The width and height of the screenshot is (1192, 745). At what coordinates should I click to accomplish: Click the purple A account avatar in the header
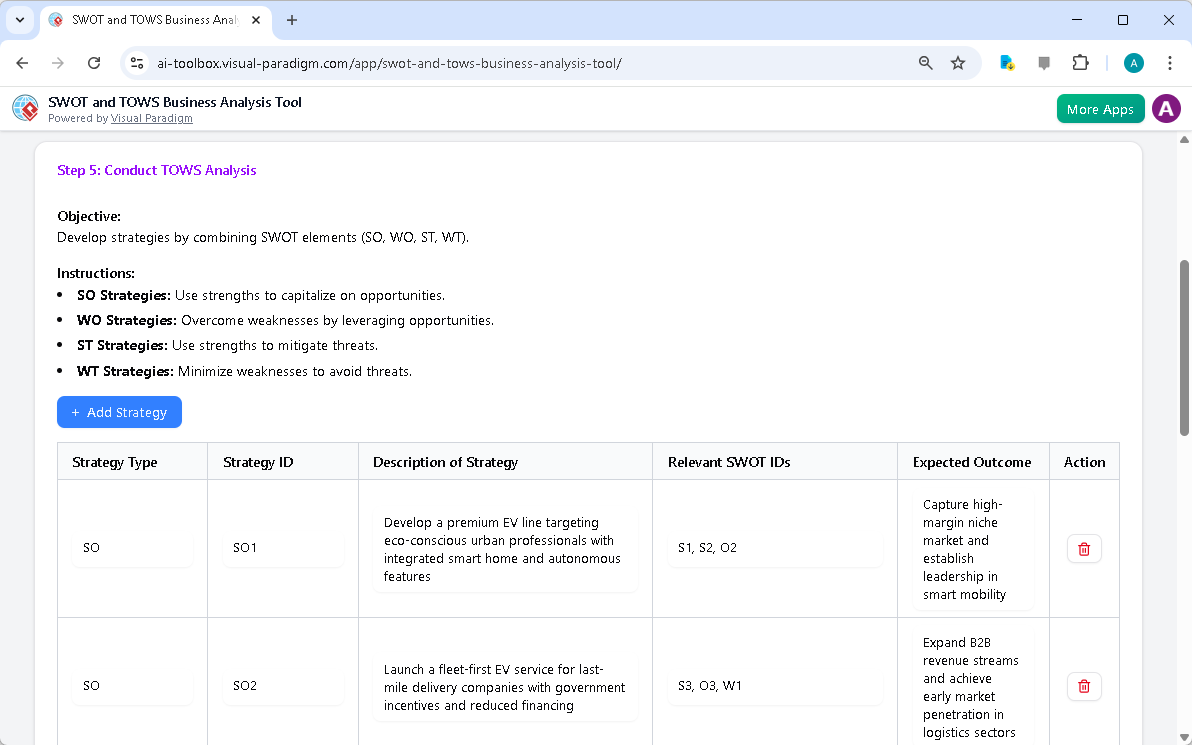pos(1166,108)
